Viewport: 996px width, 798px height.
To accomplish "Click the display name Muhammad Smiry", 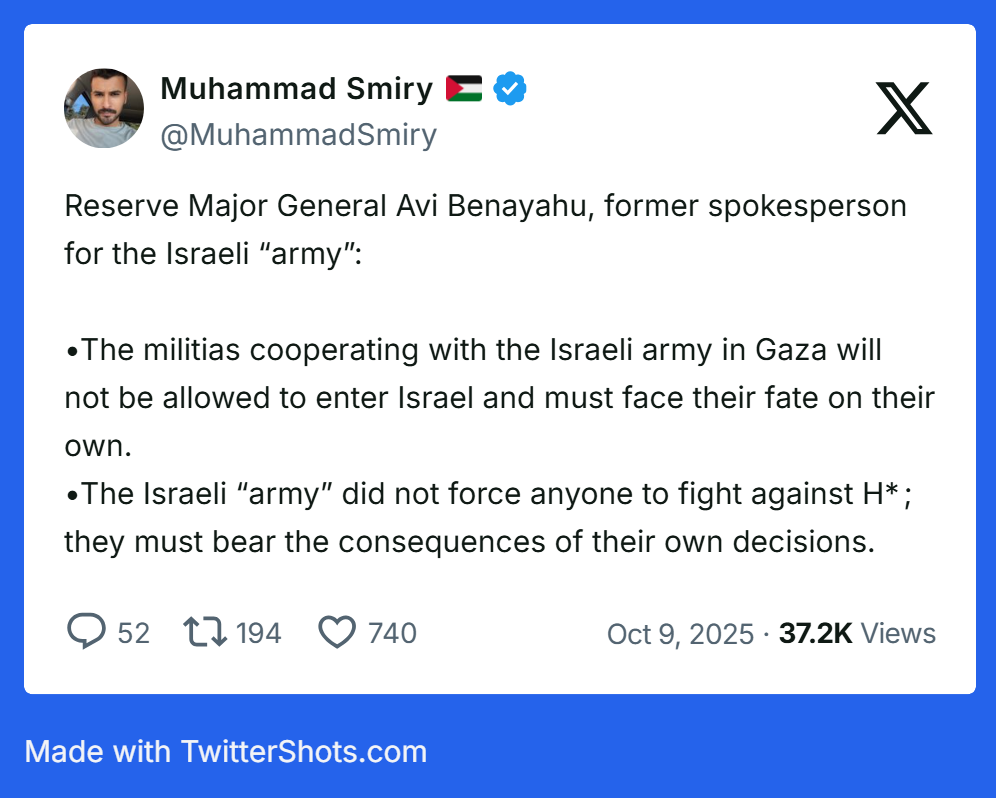I will [x=296, y=89].
